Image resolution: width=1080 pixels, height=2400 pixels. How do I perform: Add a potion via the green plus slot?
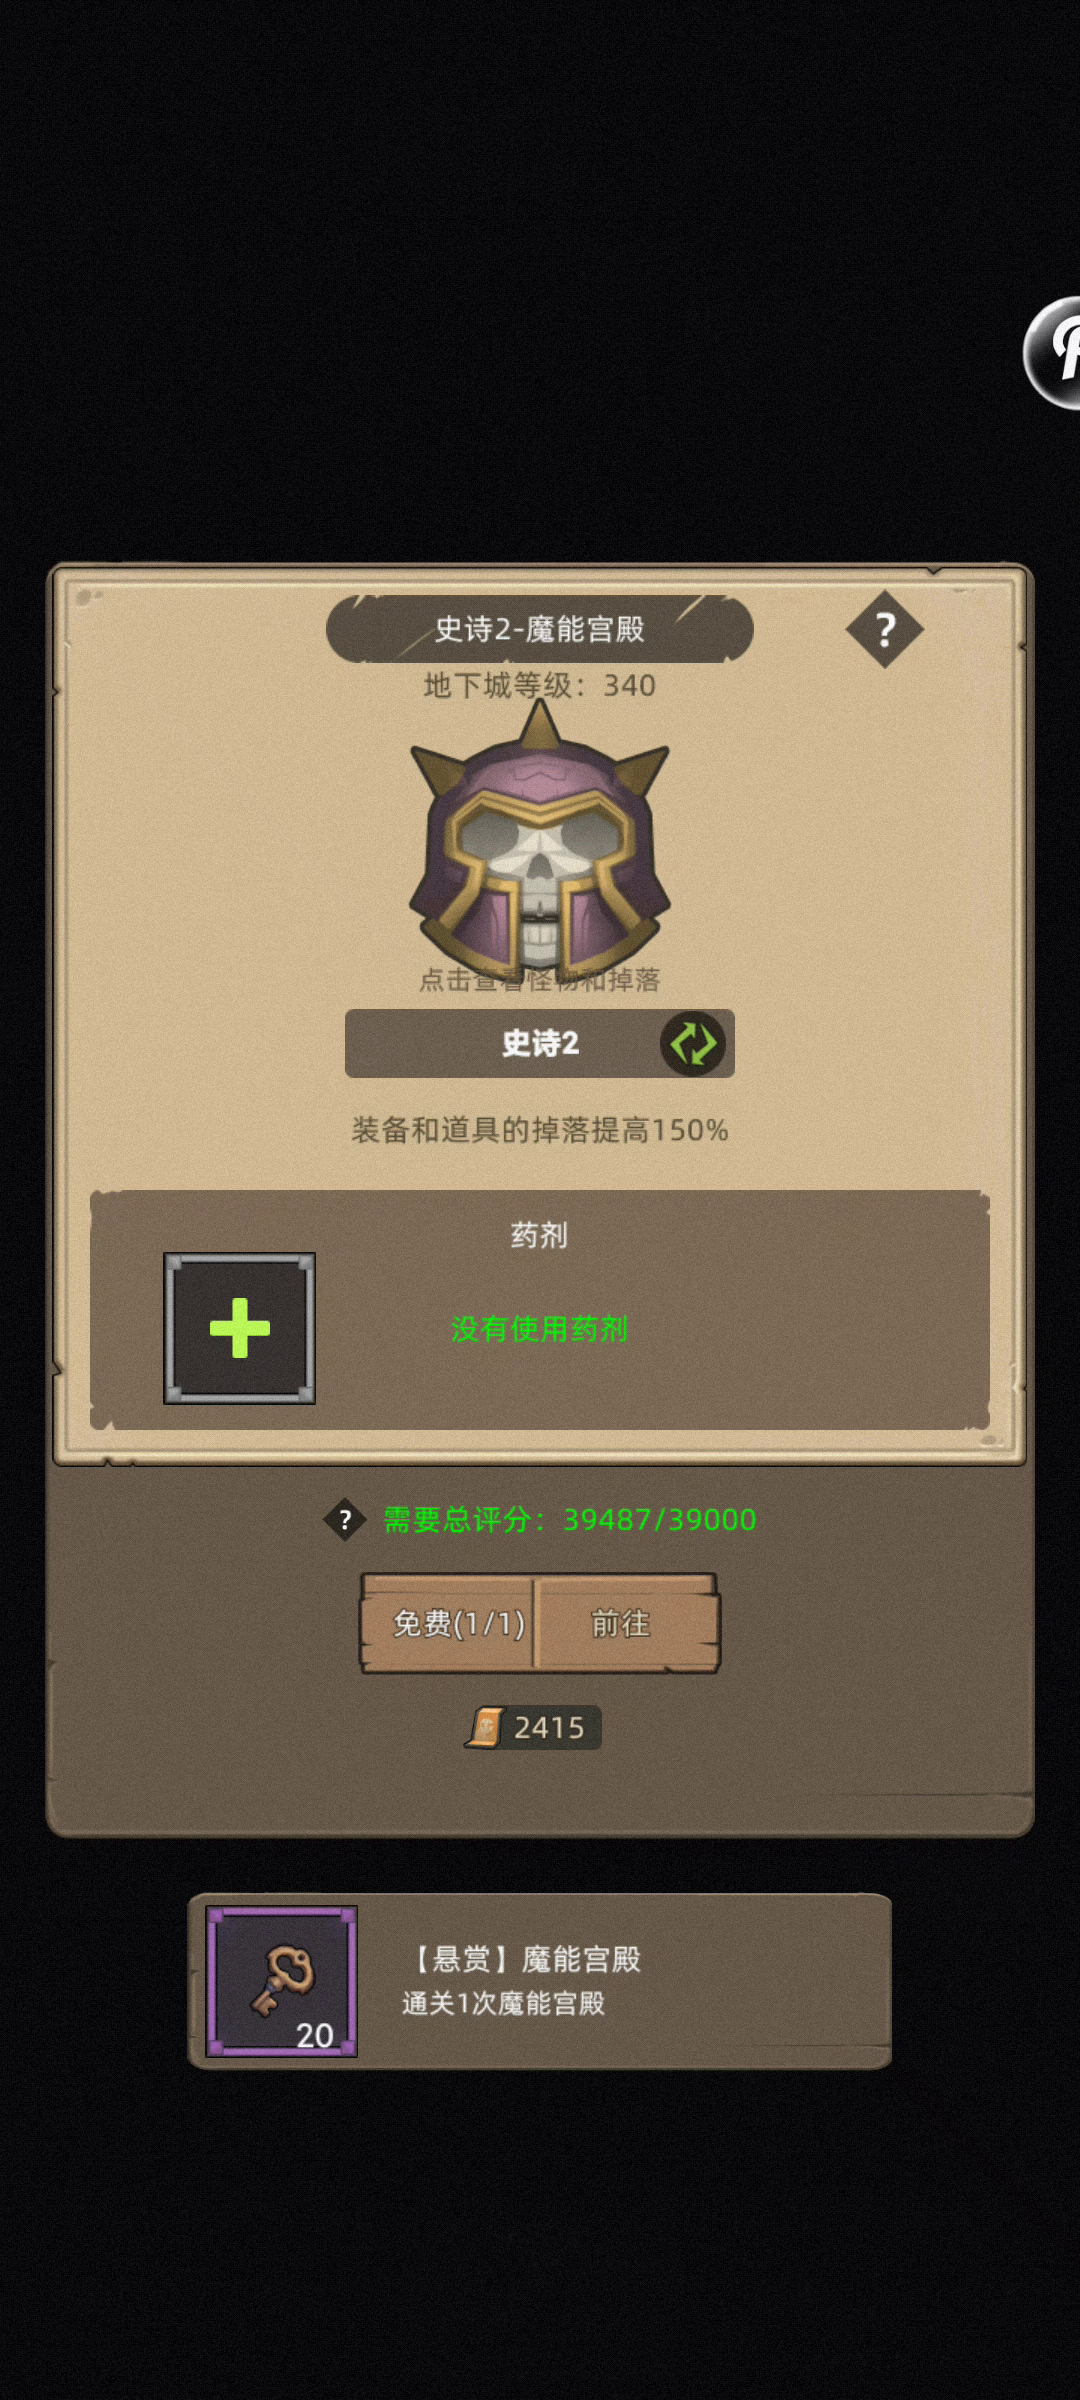[240, 1328]
